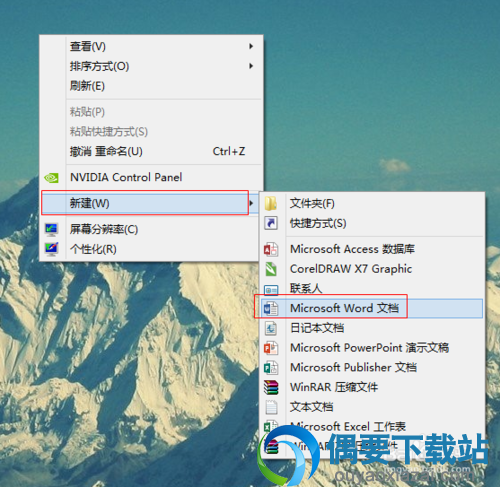The image size is (500, 487).
Task: Click the Microsoft Publisher icon
Action: (x=271, y=367)
